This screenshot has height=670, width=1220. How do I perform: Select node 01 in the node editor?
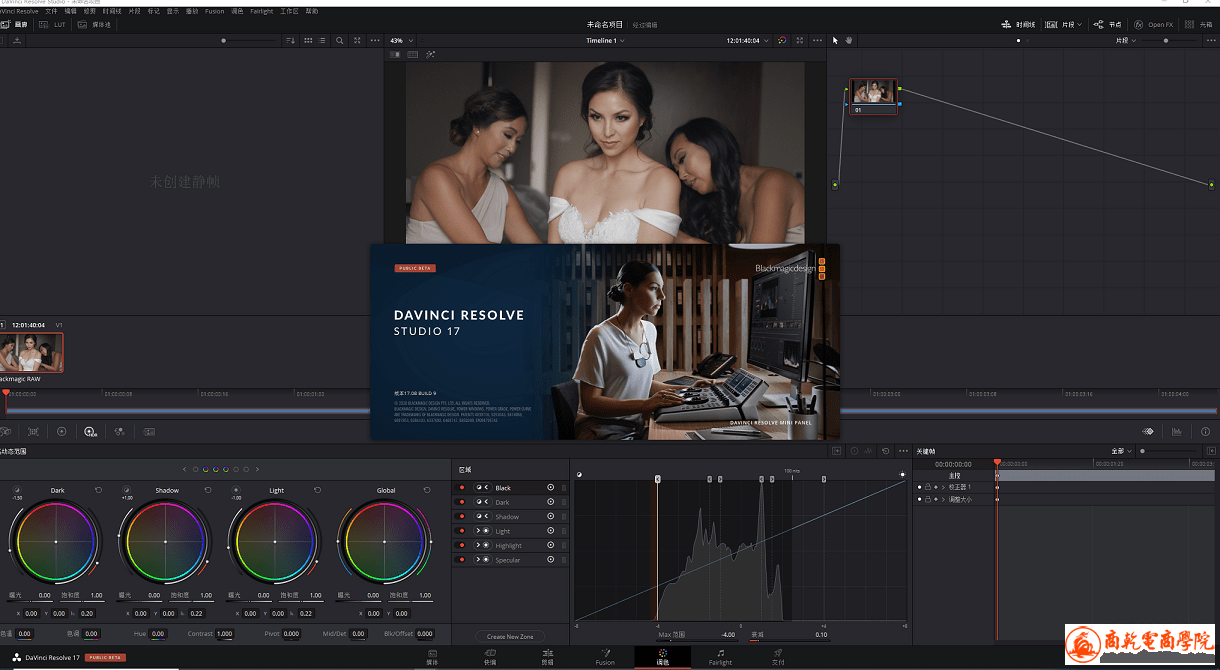(873, 95)
